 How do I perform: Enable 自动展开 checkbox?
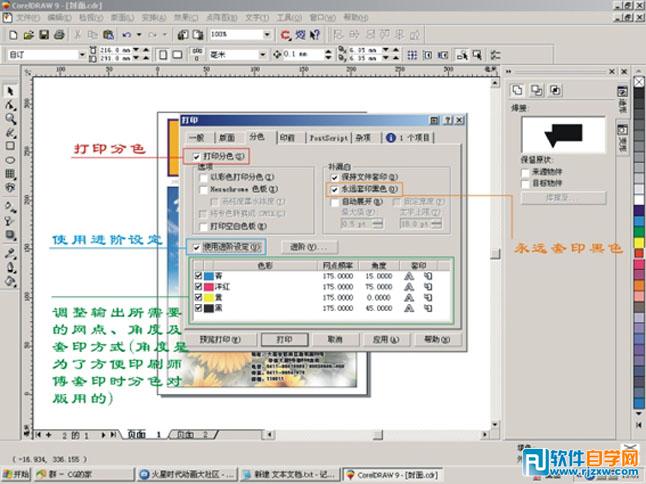(x=335, y=202)
